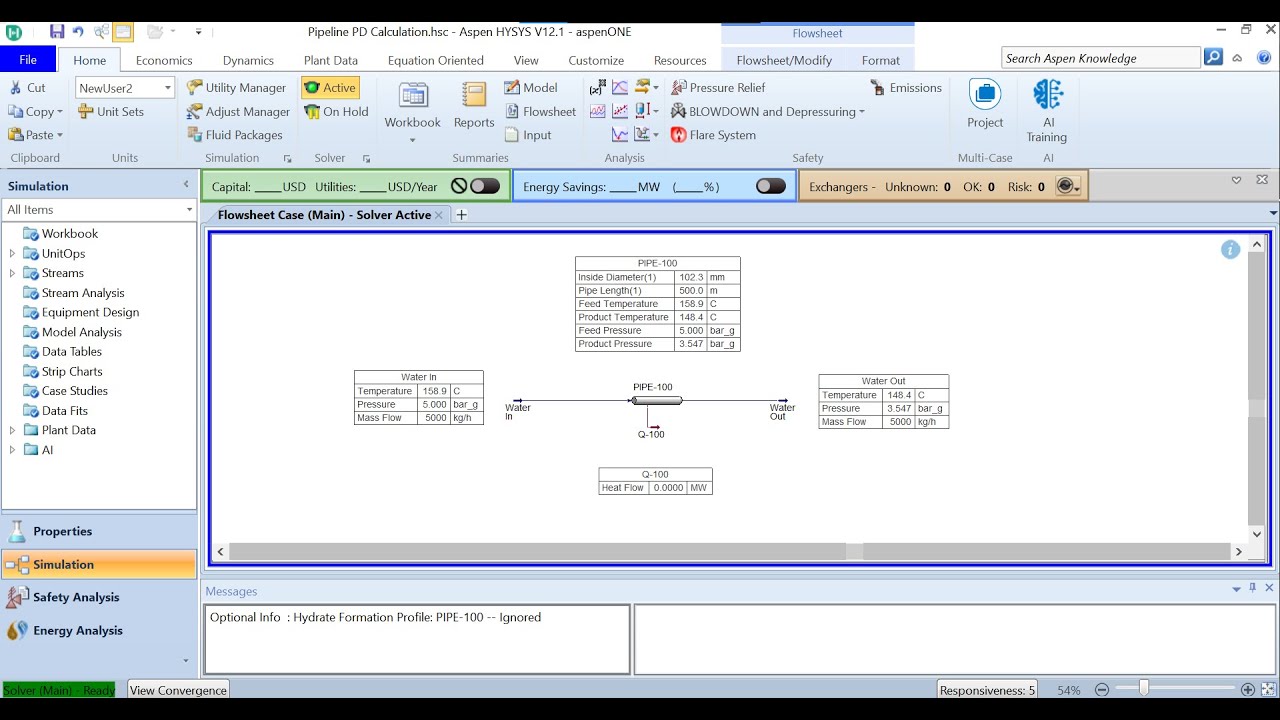Open the Utility Manager
The height and width of the screenshot is (720, 1280).
tap(237, 88)
